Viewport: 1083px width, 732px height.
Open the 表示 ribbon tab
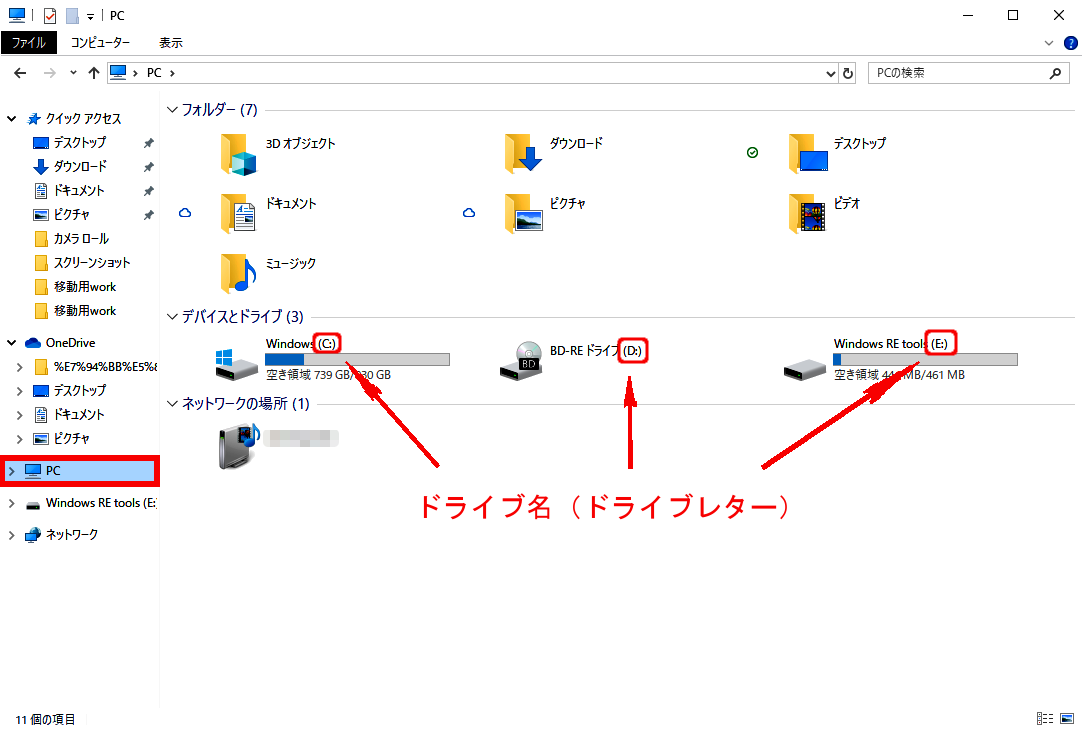point(171,43)
